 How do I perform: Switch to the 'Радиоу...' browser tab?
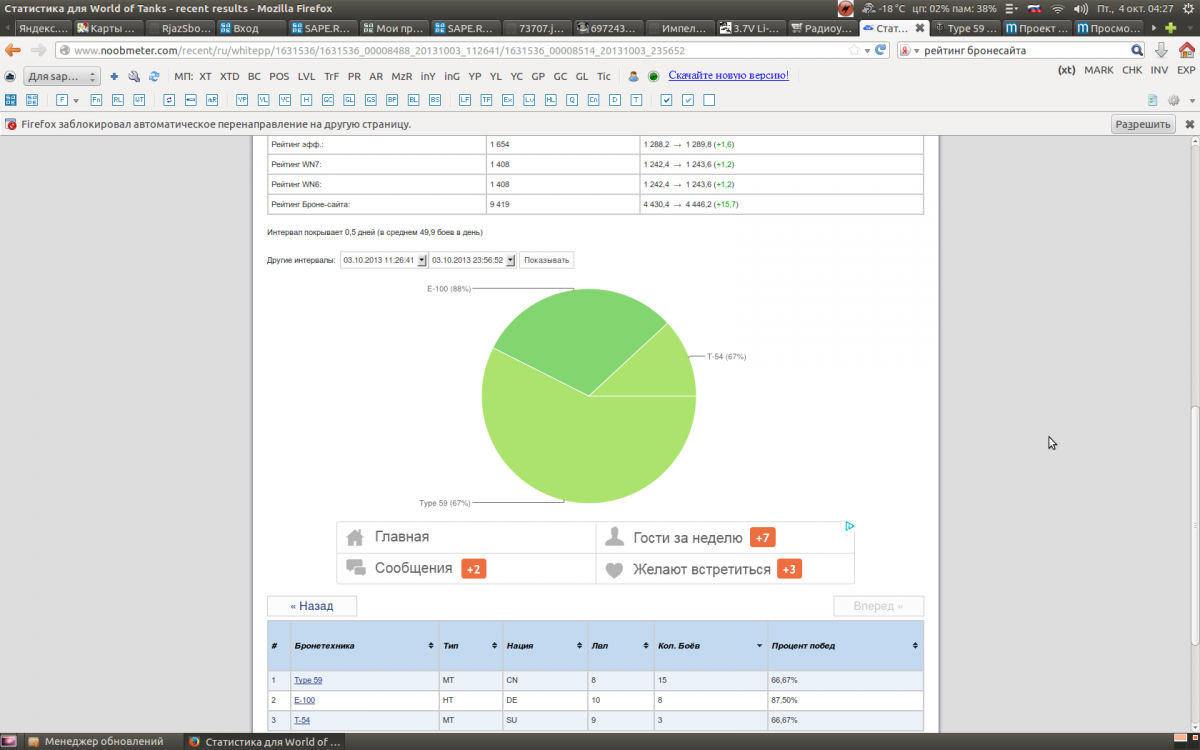pos(822,28)
